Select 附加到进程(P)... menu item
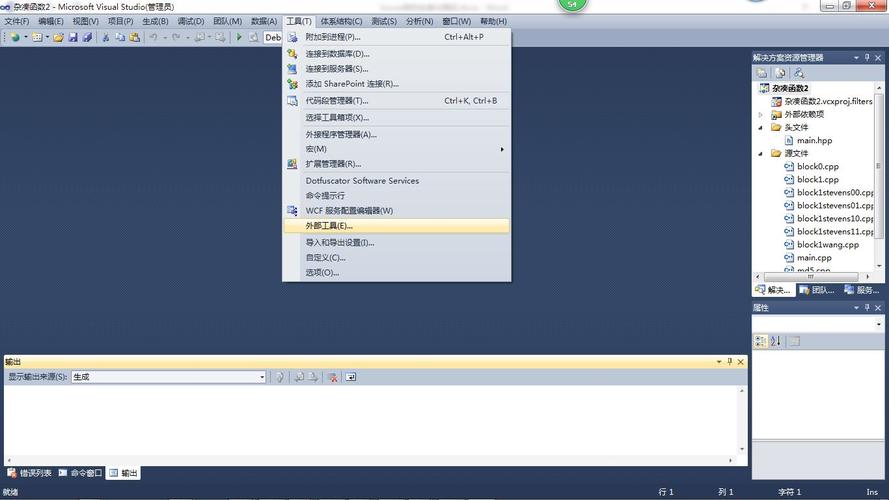This screenshot has height=500, width=889. coord(396,37)
